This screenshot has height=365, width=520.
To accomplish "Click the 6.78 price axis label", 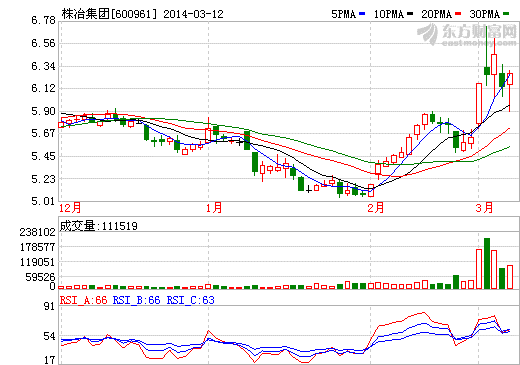I will 43,21.
